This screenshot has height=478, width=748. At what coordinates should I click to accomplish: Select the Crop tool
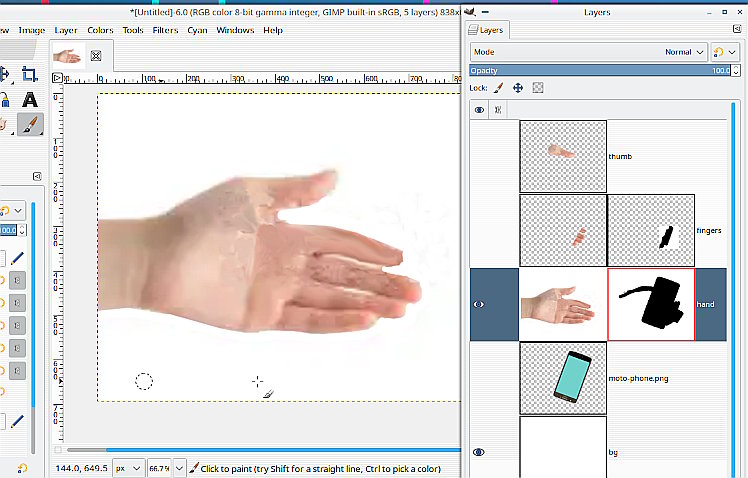tap(29, 74)
